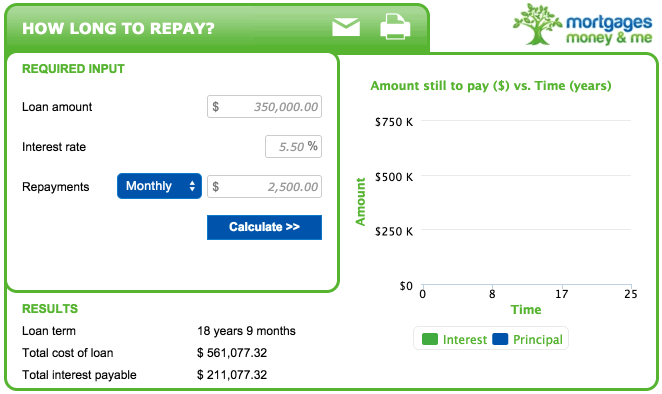Toggle the Principal series in the chart legend
The width and height of the screenshot is (662, 394).
pyautogui.click(x=528, y=340)
